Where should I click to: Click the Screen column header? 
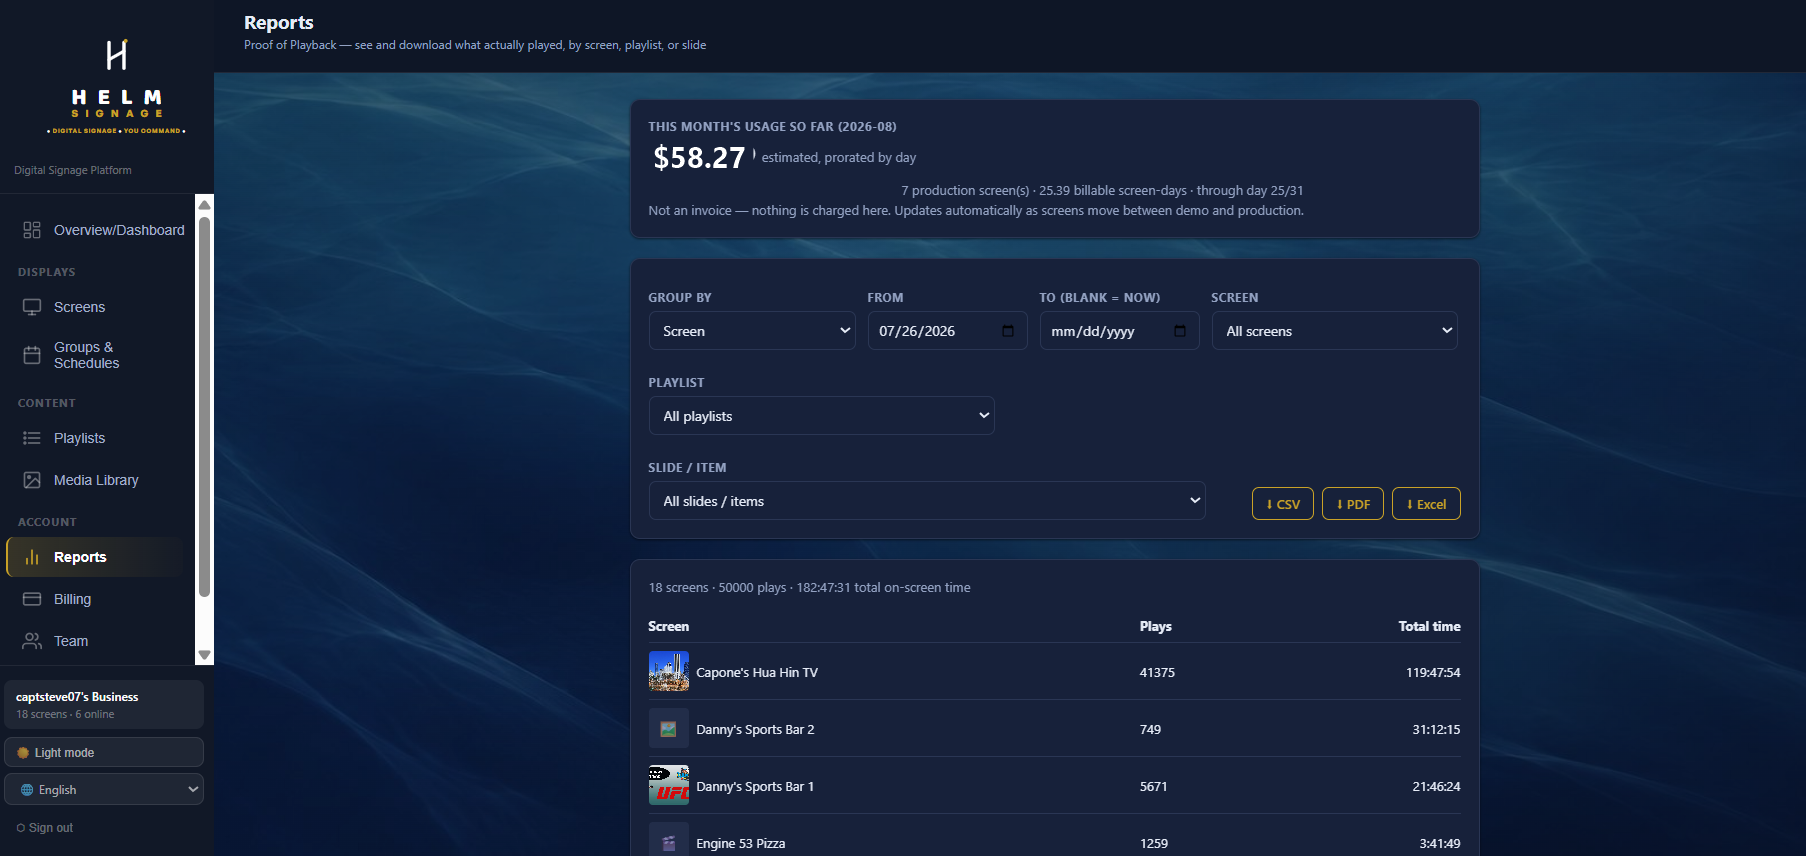point(668,626)
